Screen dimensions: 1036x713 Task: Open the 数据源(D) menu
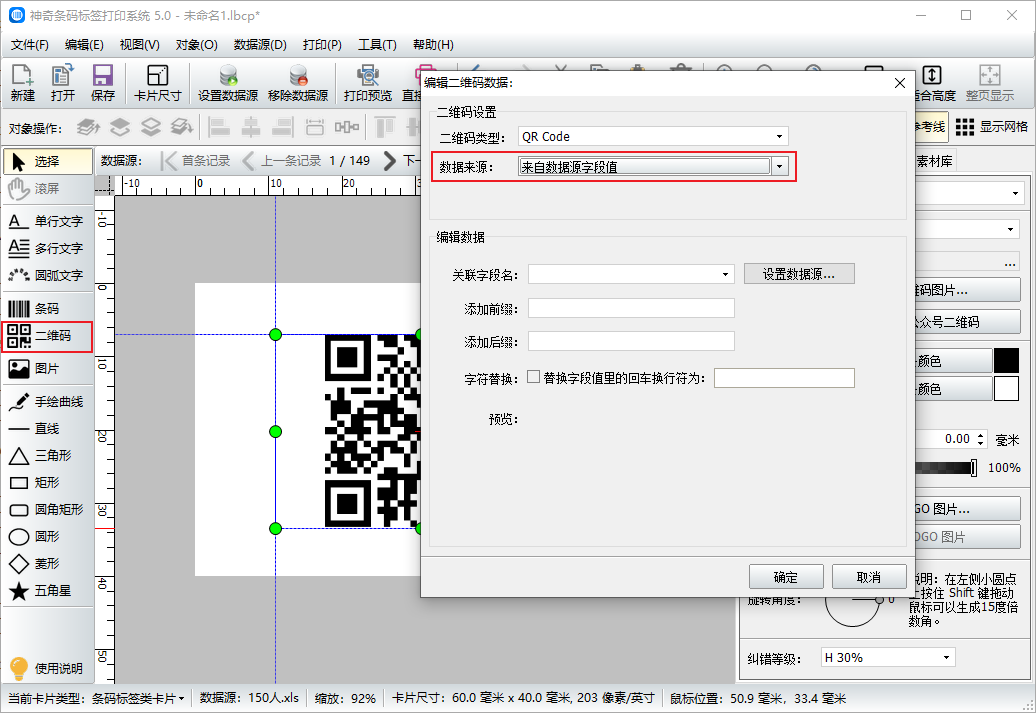coord(260,45)
